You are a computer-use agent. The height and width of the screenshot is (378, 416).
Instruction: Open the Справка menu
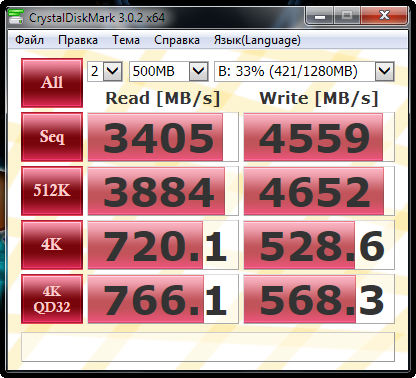tap(177, 40)
